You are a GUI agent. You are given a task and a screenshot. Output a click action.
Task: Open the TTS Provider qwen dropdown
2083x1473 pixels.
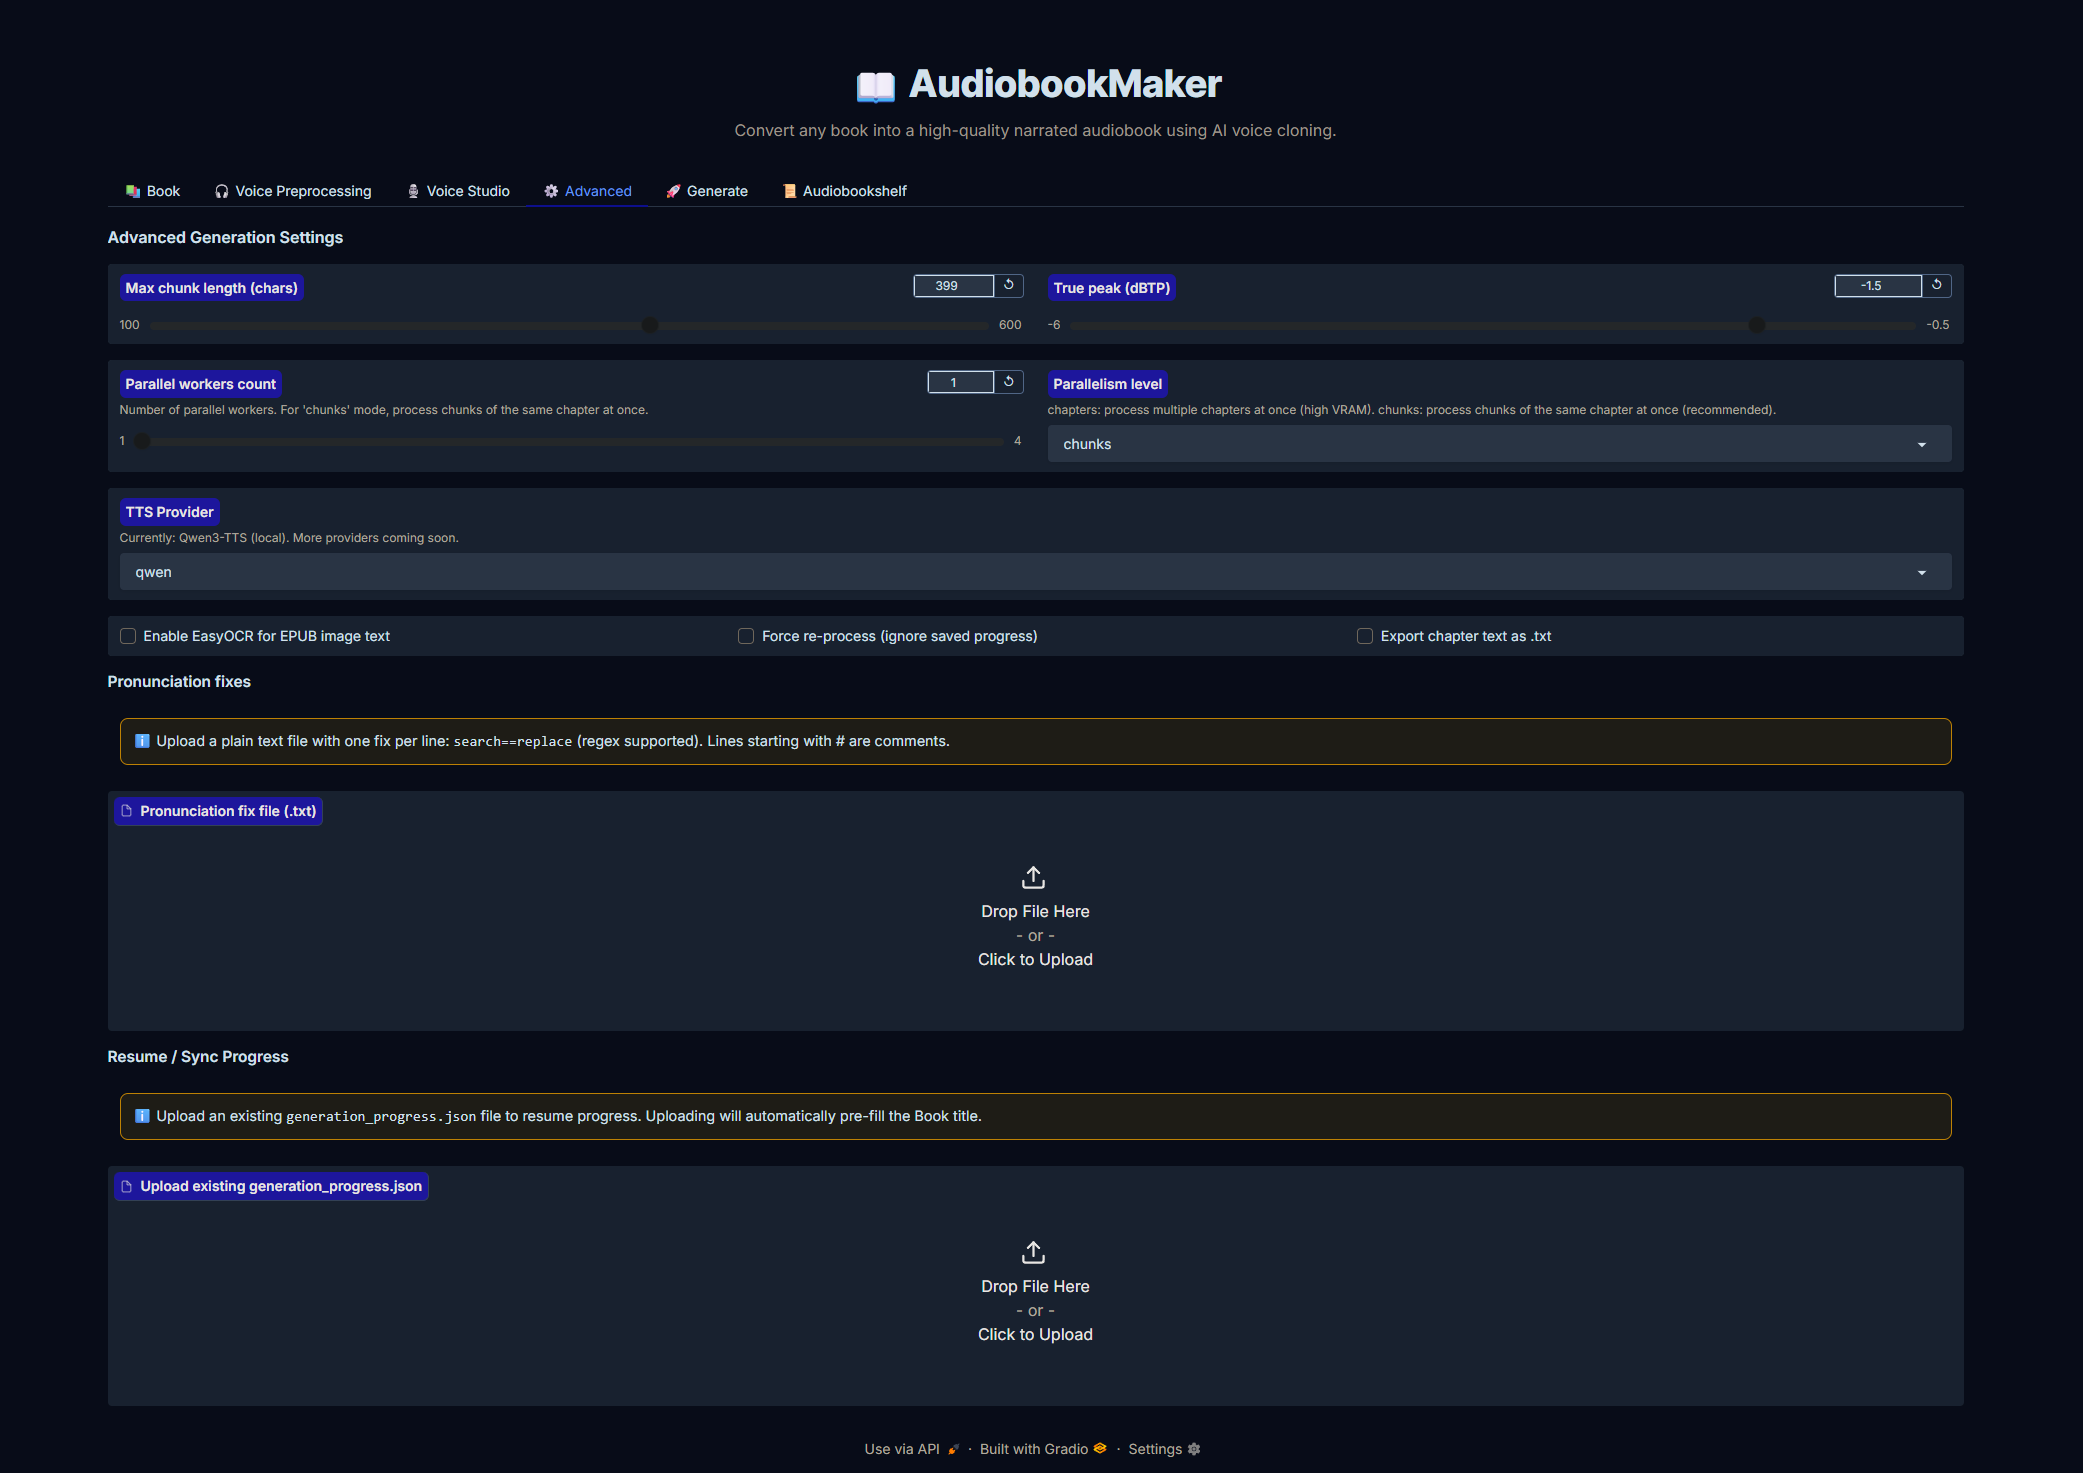(1035, 572)
